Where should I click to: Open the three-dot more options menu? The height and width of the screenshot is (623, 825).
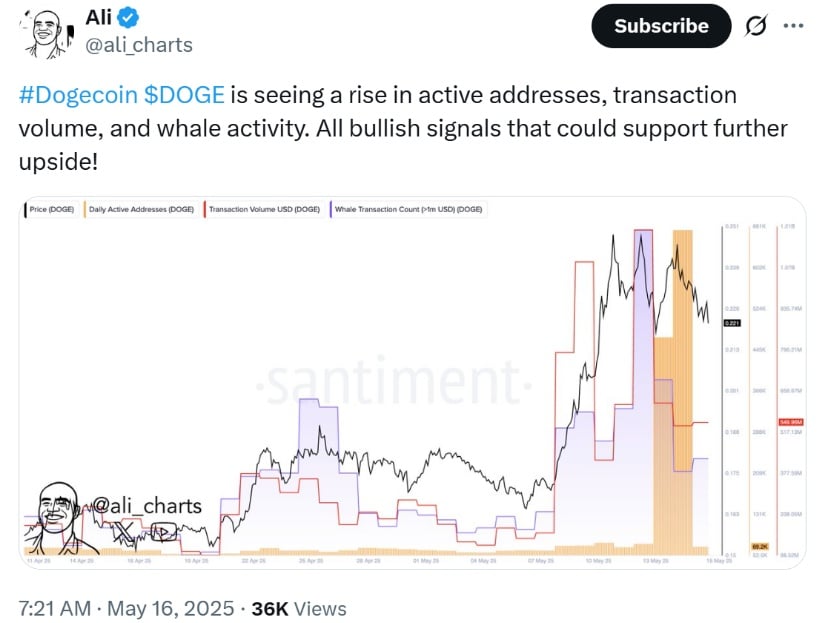click(x=794, y=26)
